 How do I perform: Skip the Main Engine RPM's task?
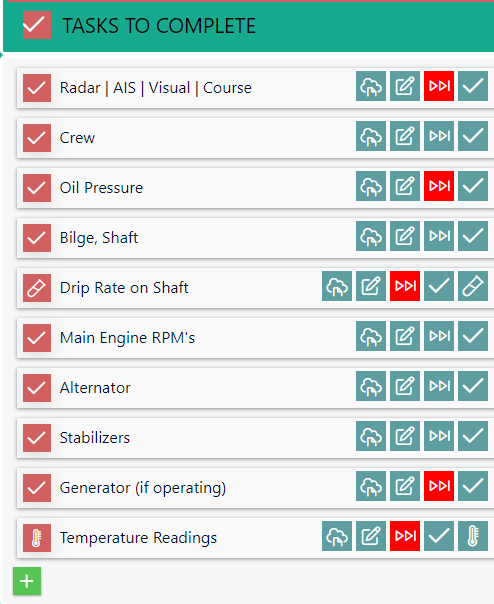click(439, 336)
